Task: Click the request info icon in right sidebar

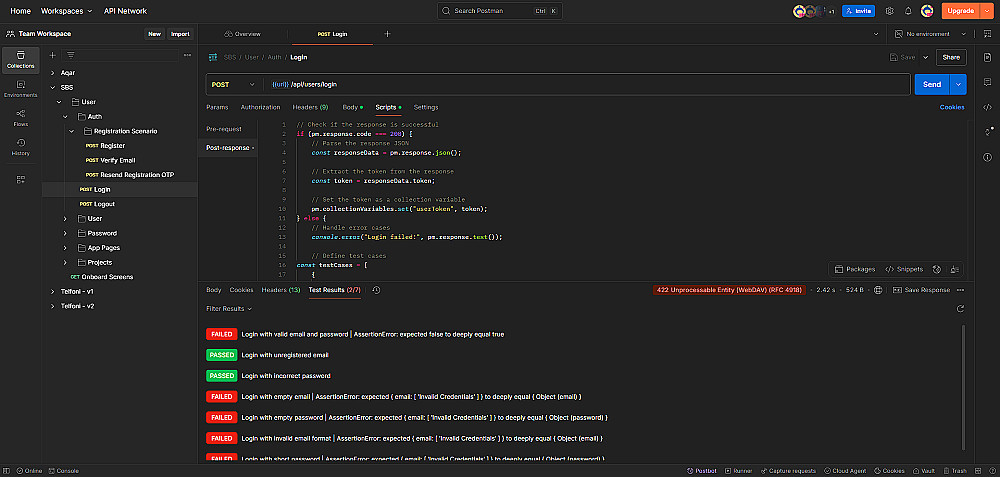Action: click(987, 157)
